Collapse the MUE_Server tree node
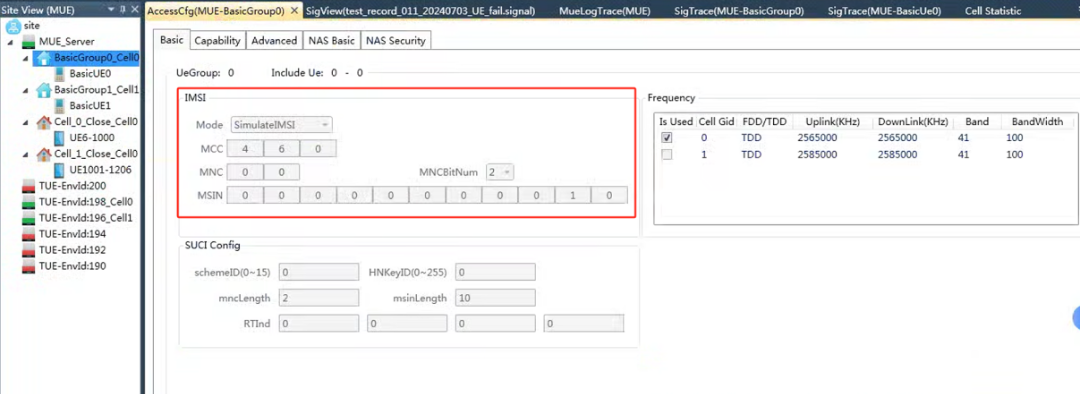Viewport: 1080px width, 394px height. [x=11, y=42]
